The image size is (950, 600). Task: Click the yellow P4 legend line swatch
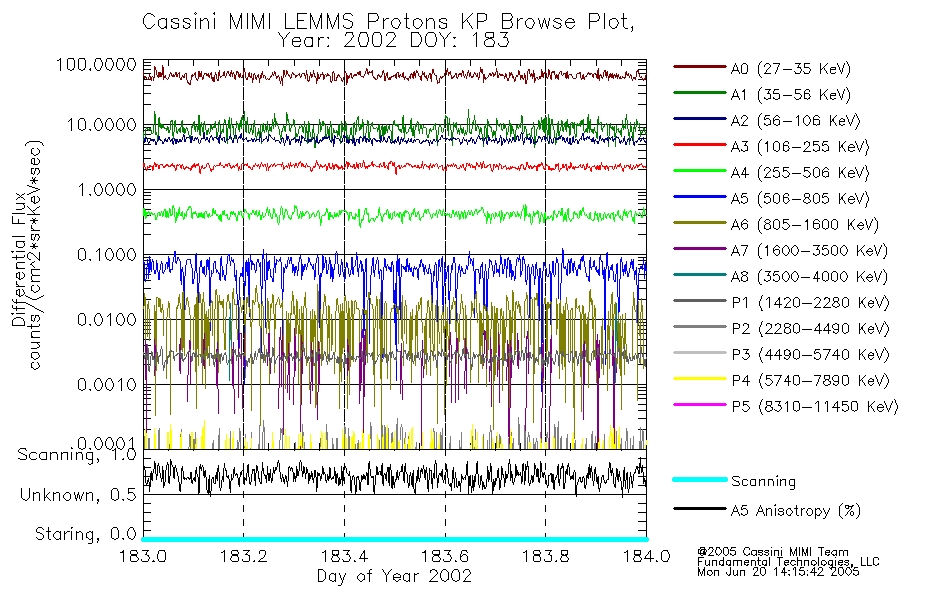coord(699,379)
